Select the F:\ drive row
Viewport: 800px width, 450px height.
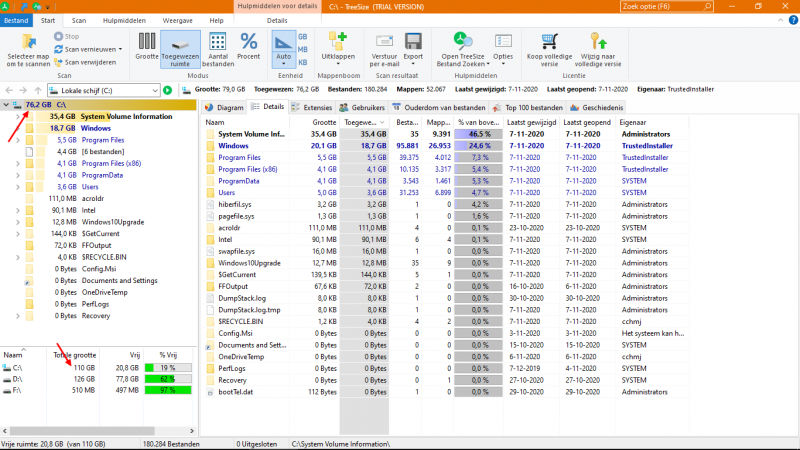point(97,390)
